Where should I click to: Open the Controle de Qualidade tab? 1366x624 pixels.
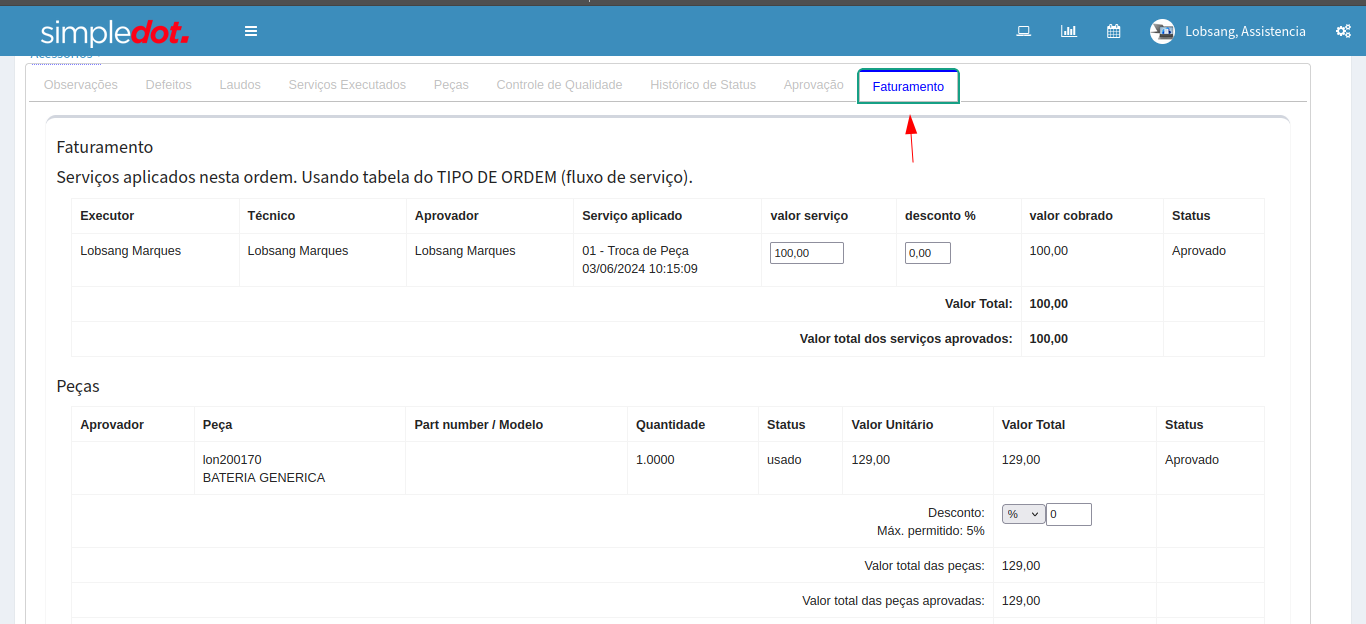click(559, 85)
